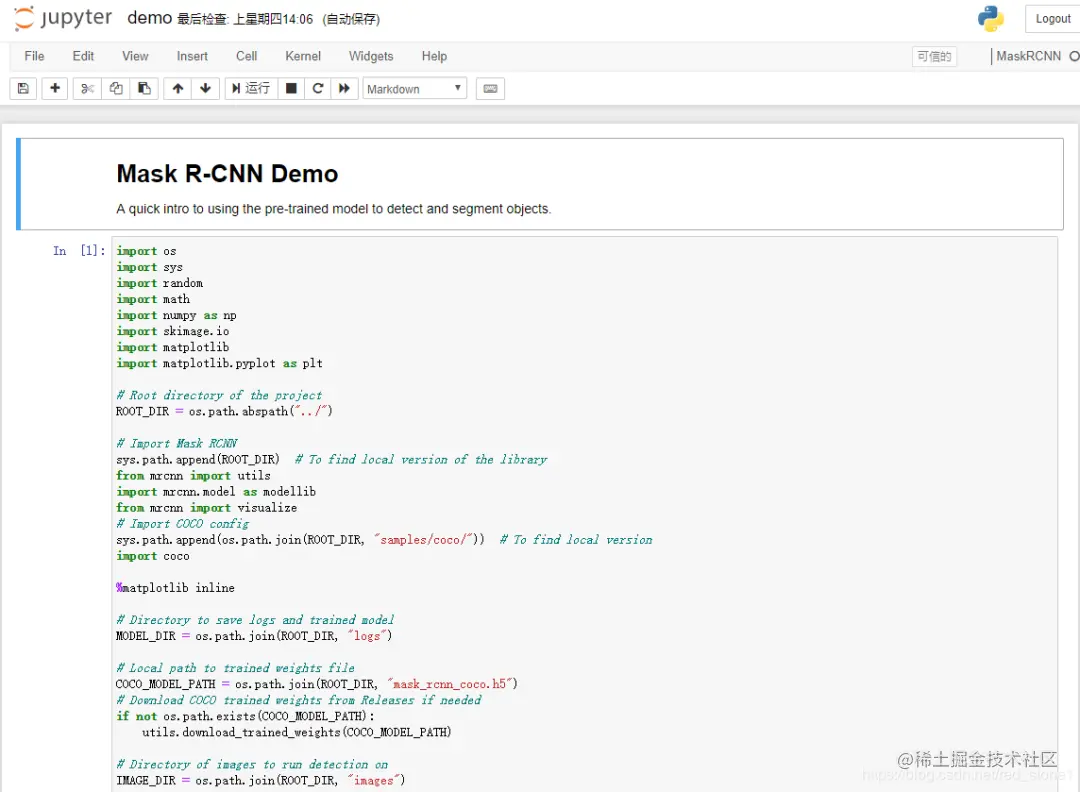Open the Edit menu
Image resolution: width=1080 pixels, height=792 pixels.
click(x=83, y=56)
